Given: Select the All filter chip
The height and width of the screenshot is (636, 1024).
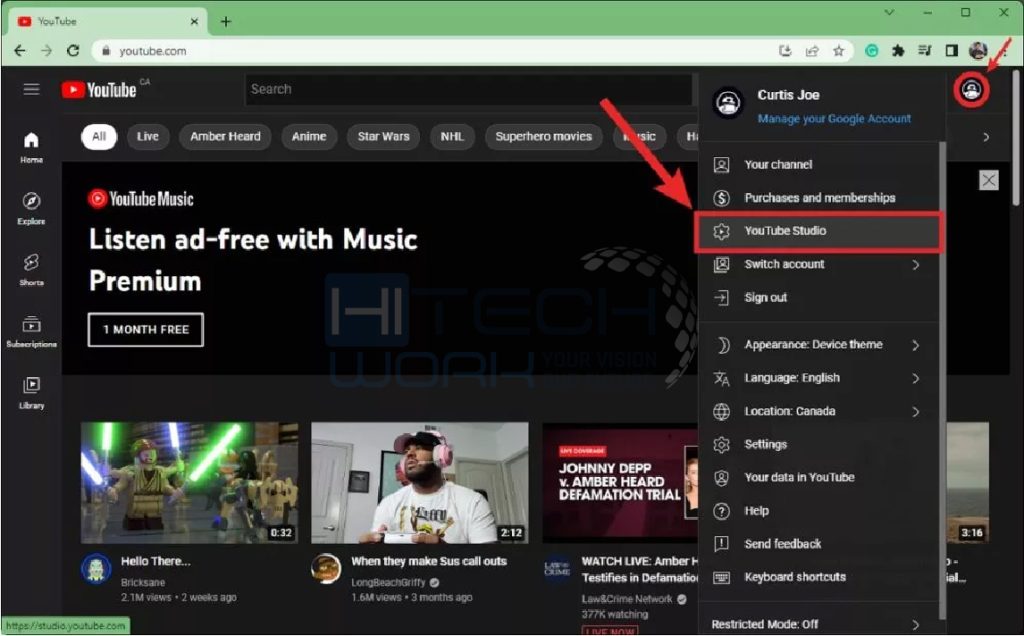Looking at the screenshot, I should click(x=99, y=136).
